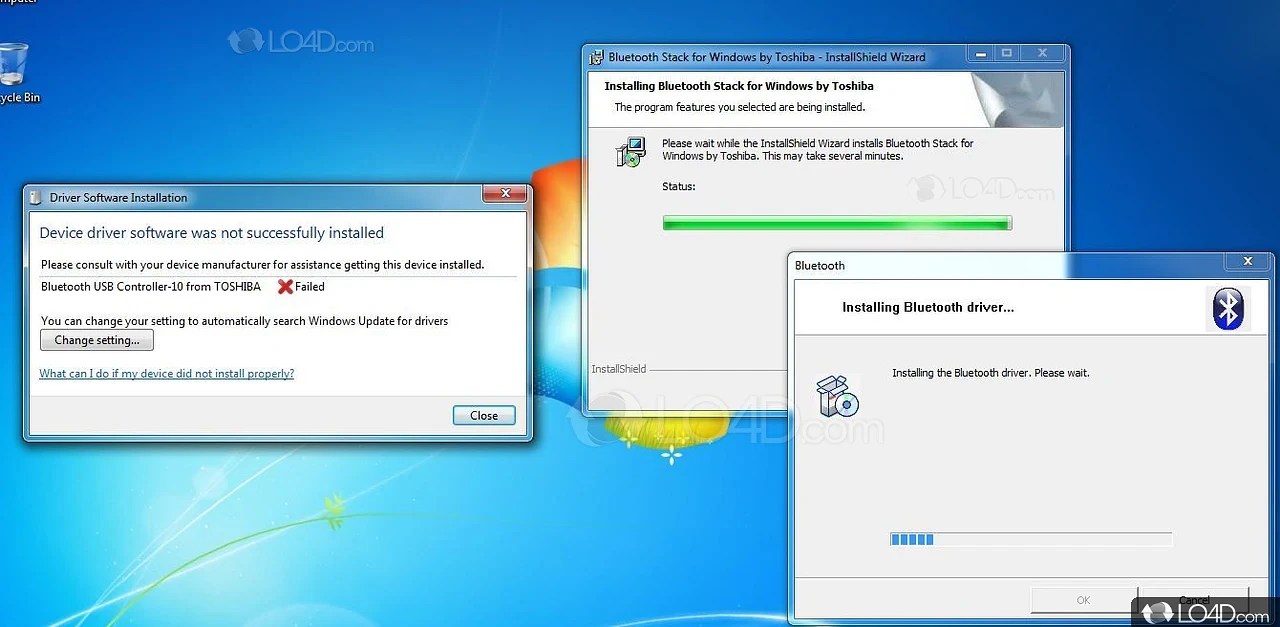This screenshot has height=627, width=1280.
Task: Click the "Status:" label in the InstallShield Wizard
Action: pyautogui.click(x=678, y=187)
